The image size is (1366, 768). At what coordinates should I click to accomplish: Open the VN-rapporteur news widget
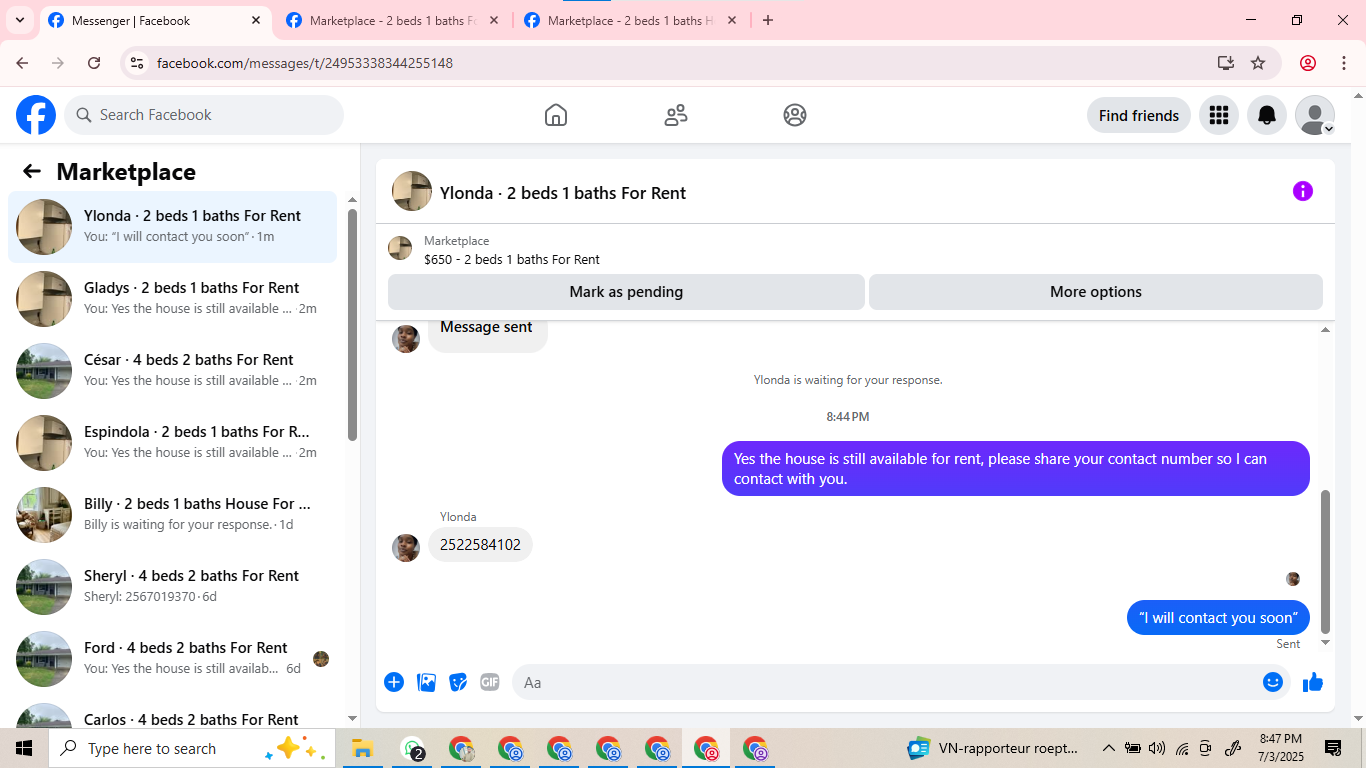tap(993, 748)
